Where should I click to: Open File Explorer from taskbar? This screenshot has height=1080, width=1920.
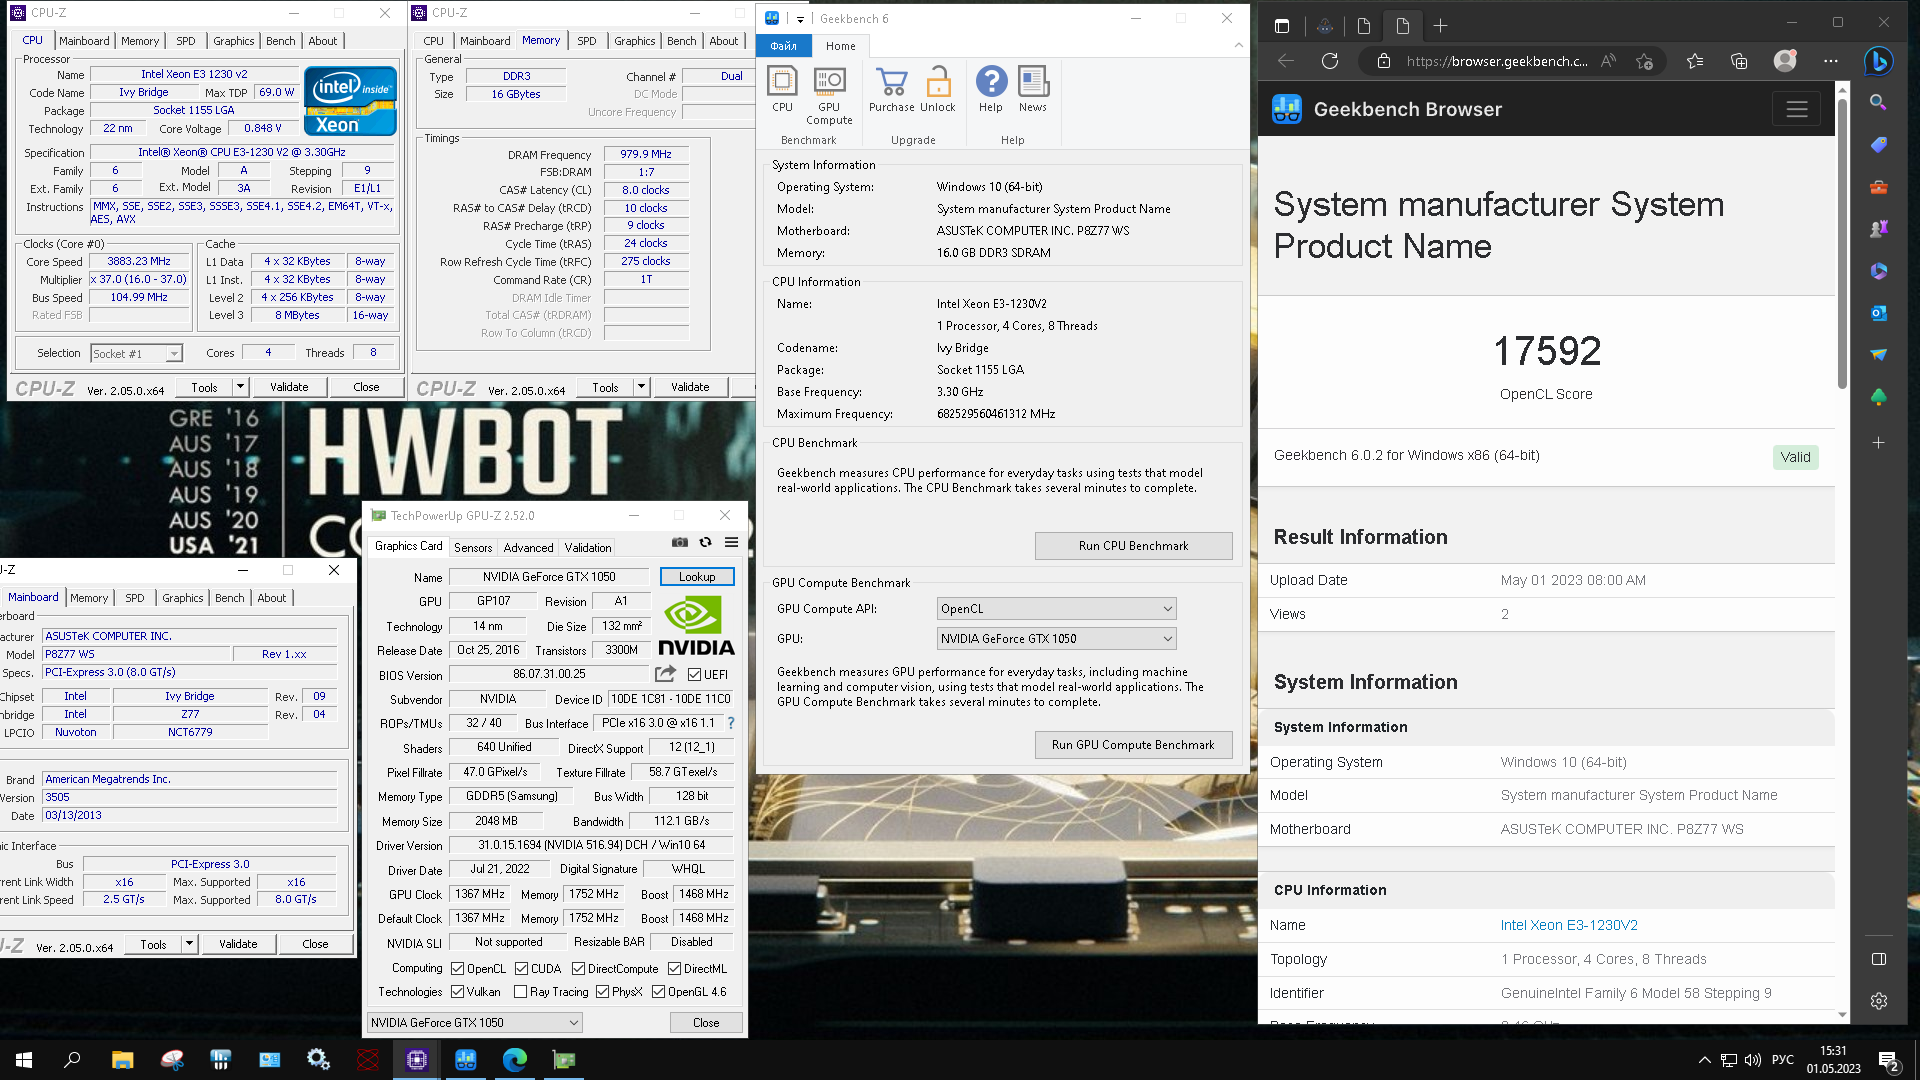pos(122,1060)
